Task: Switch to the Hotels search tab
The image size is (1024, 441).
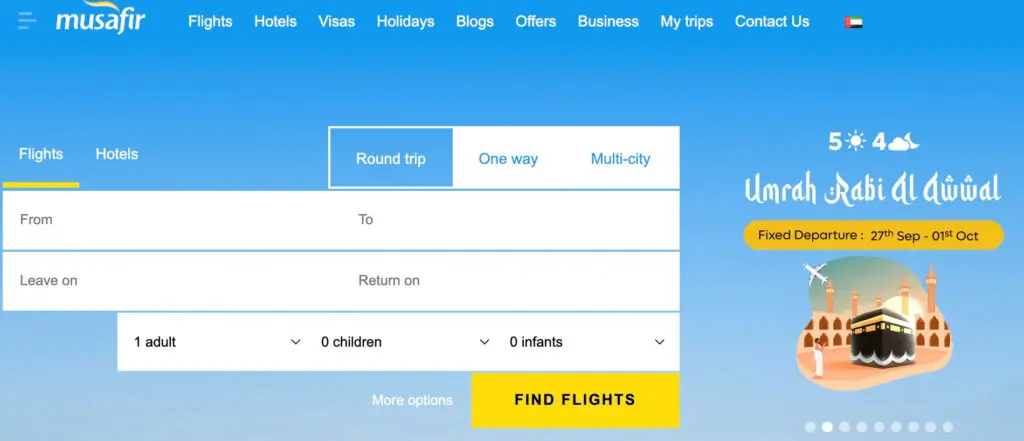Action: [117, 154]
